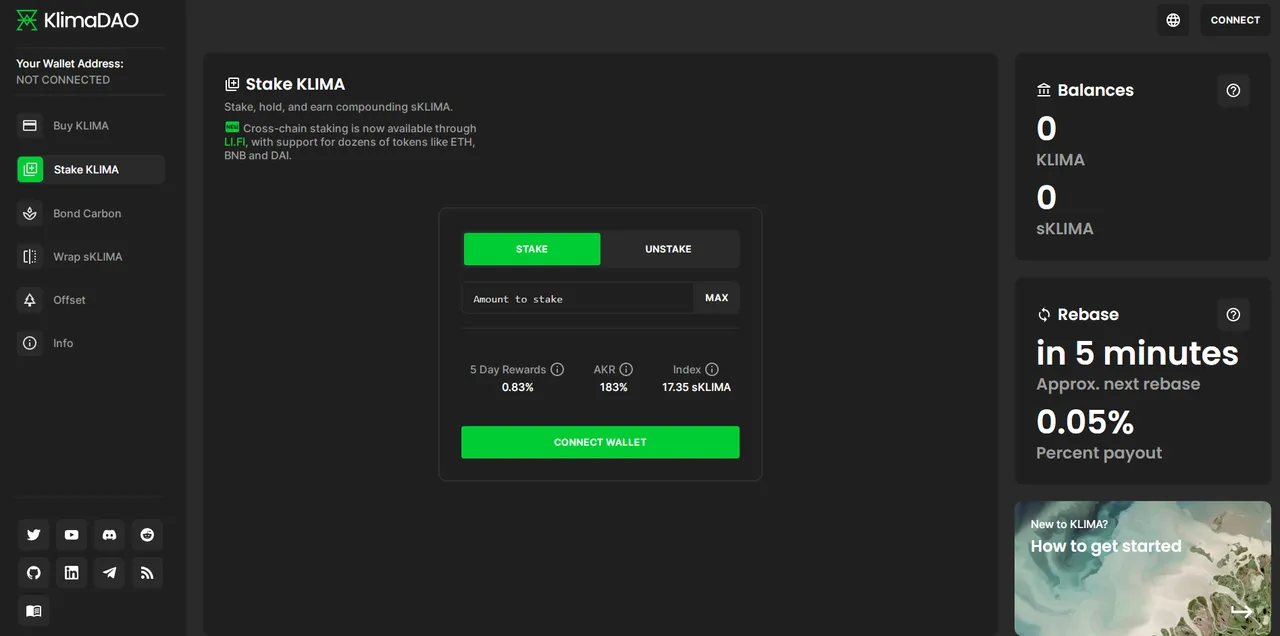Open the language globe selector

(1173, 20)
